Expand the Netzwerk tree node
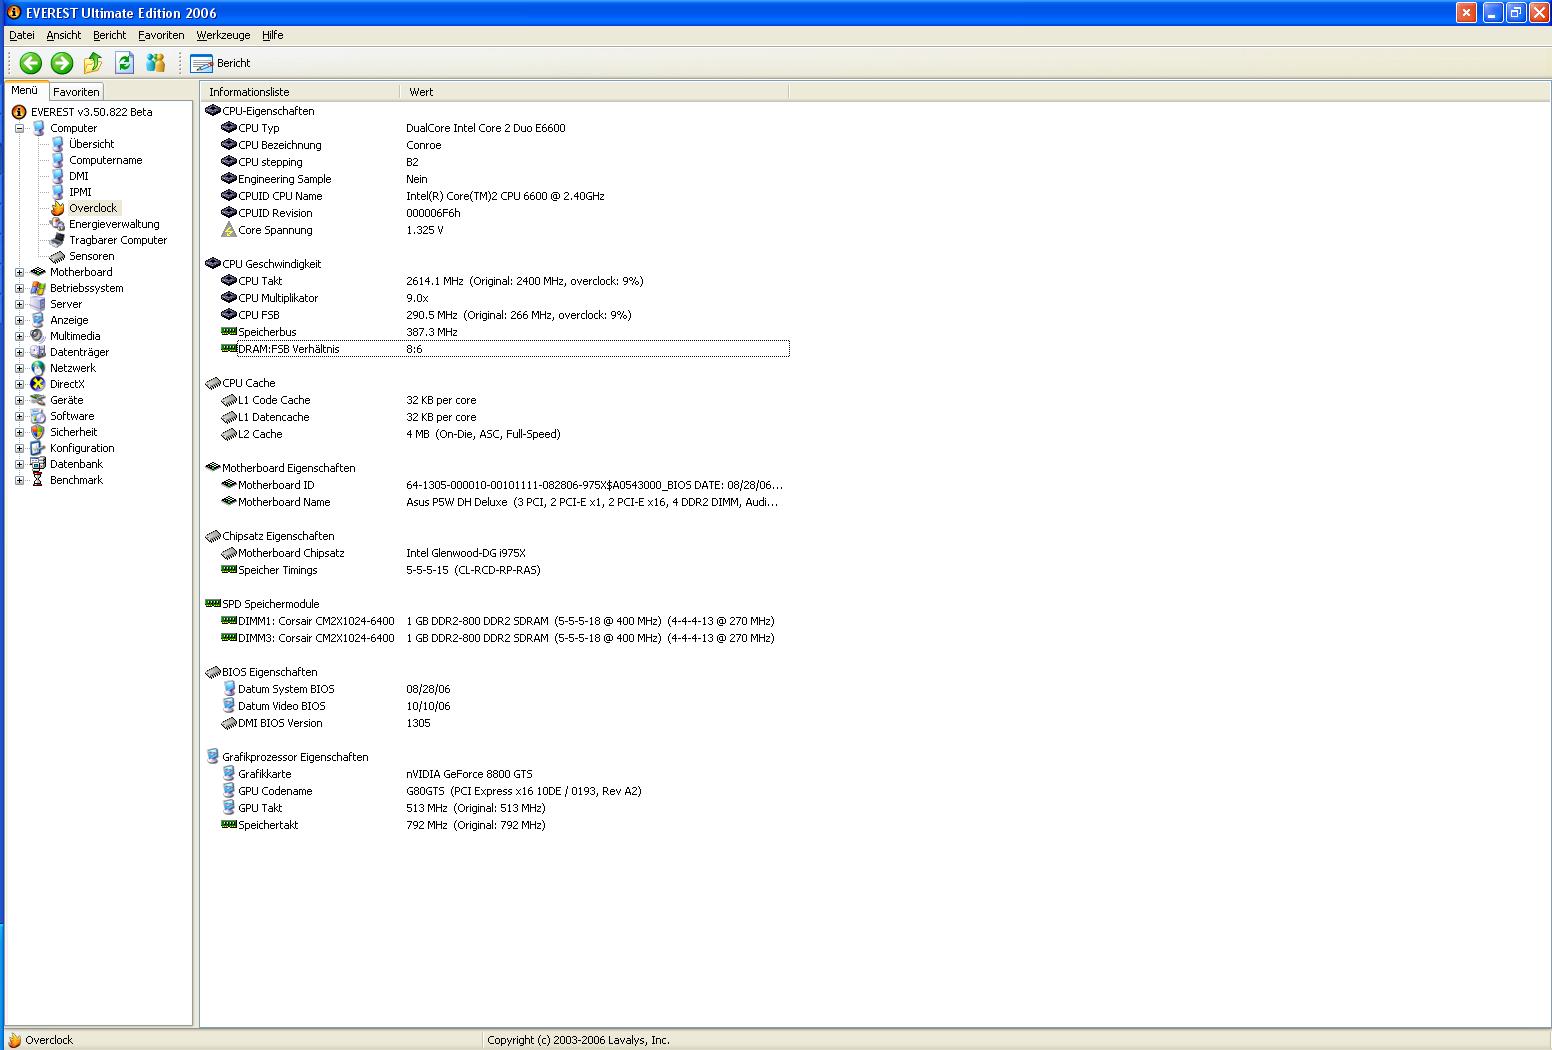The width and height of the screenshot is (1552, 1050). [19, 368]
